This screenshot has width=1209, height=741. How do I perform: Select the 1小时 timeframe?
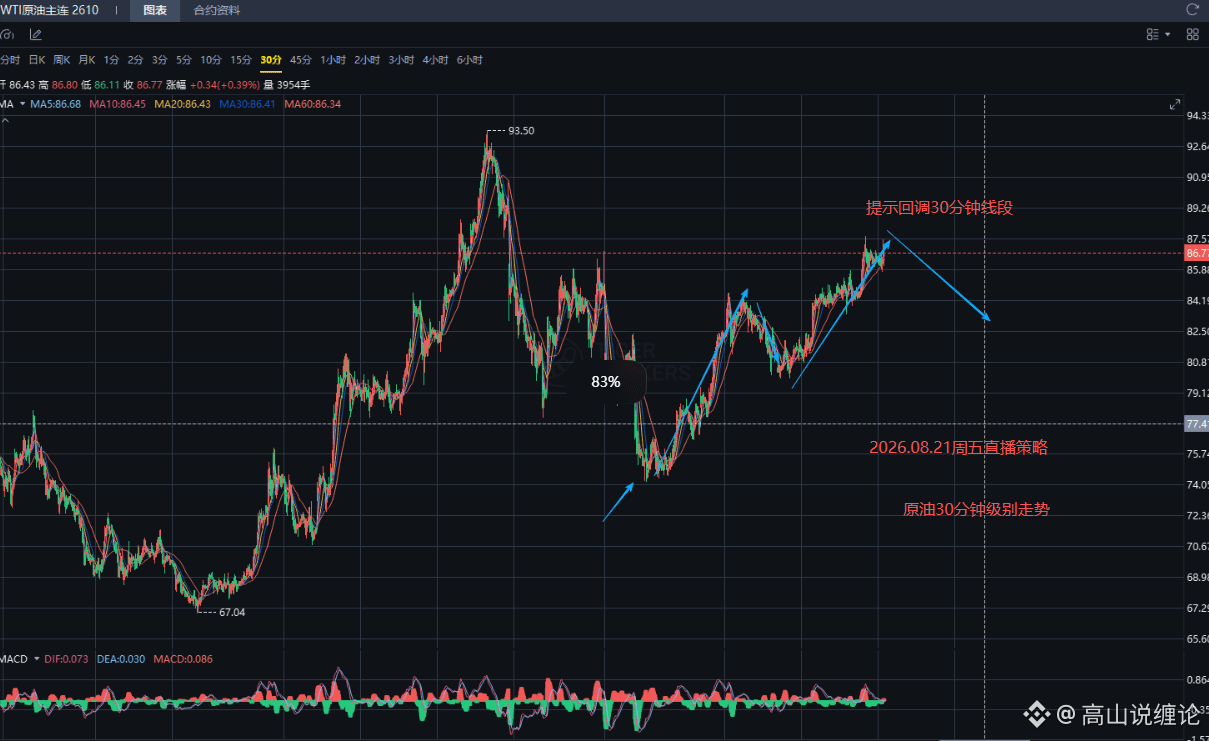click(x=333, y=60)
